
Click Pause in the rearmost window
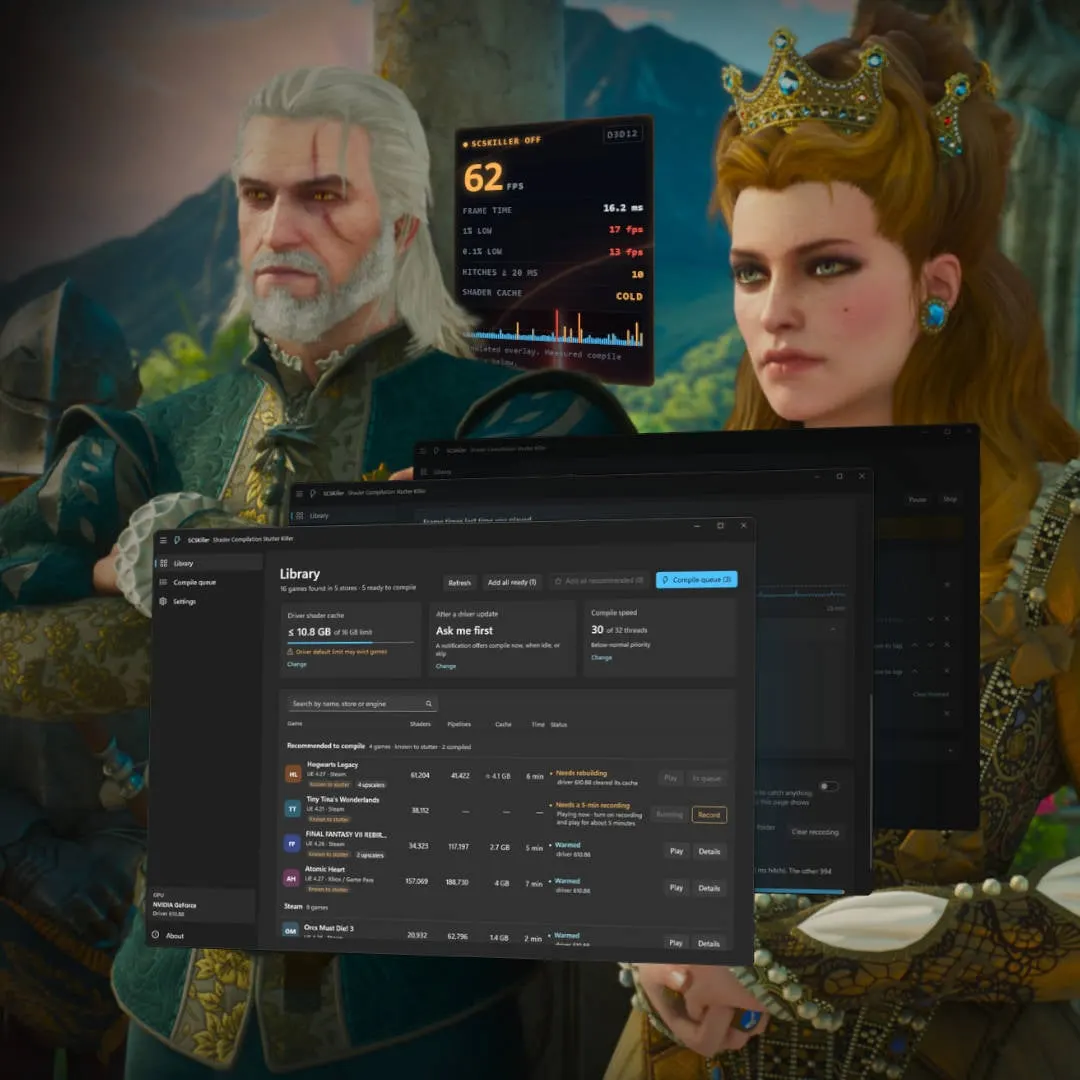917,499
